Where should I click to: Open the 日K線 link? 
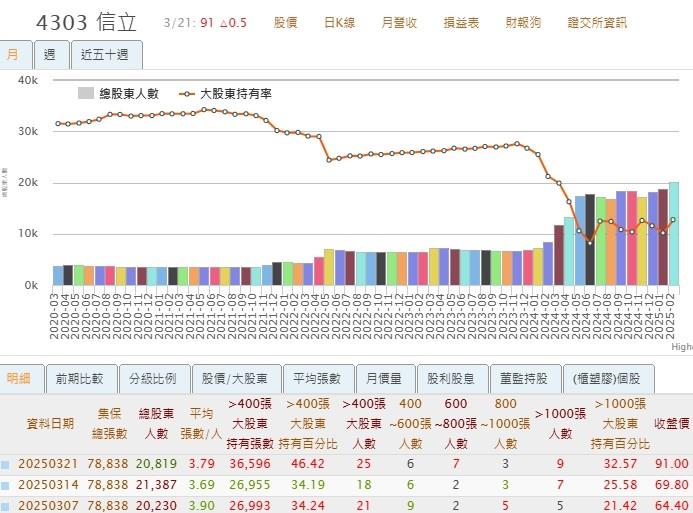click(339, 23)
